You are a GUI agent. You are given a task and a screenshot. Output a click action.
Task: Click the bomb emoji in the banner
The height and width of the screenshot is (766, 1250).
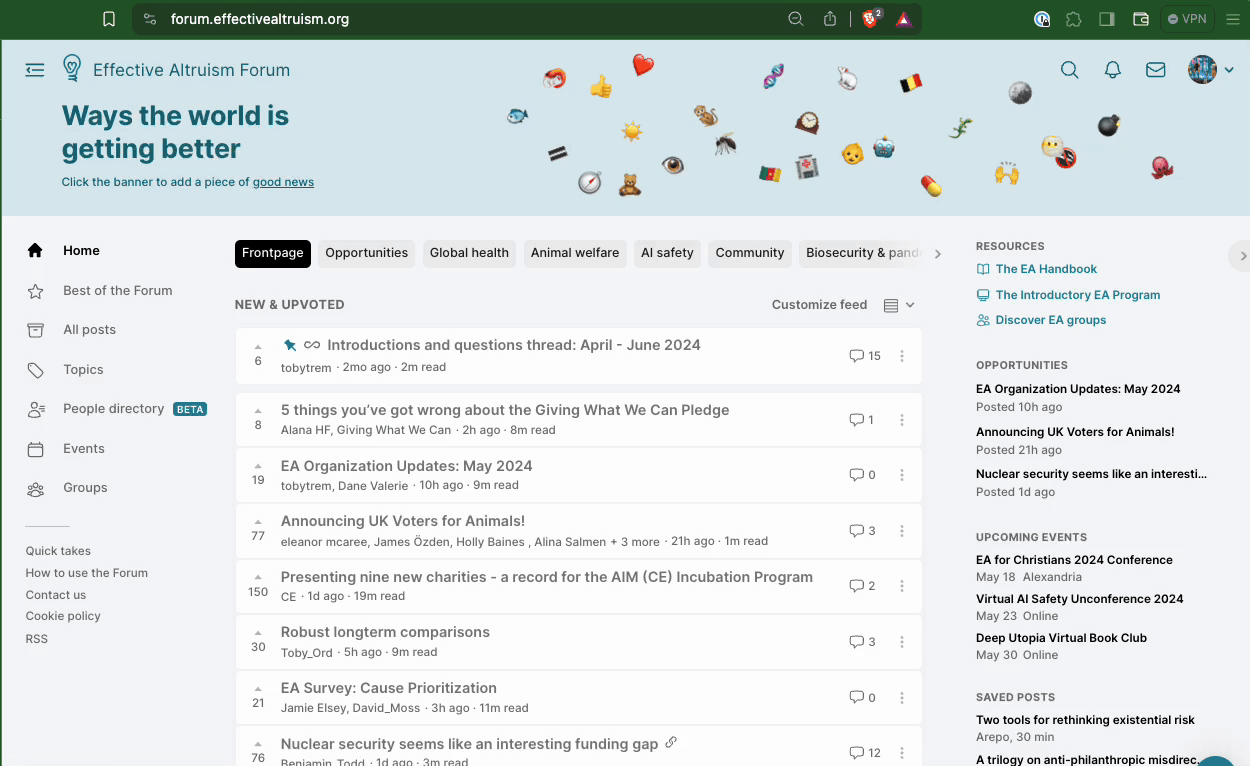[x=1108, y=125]
